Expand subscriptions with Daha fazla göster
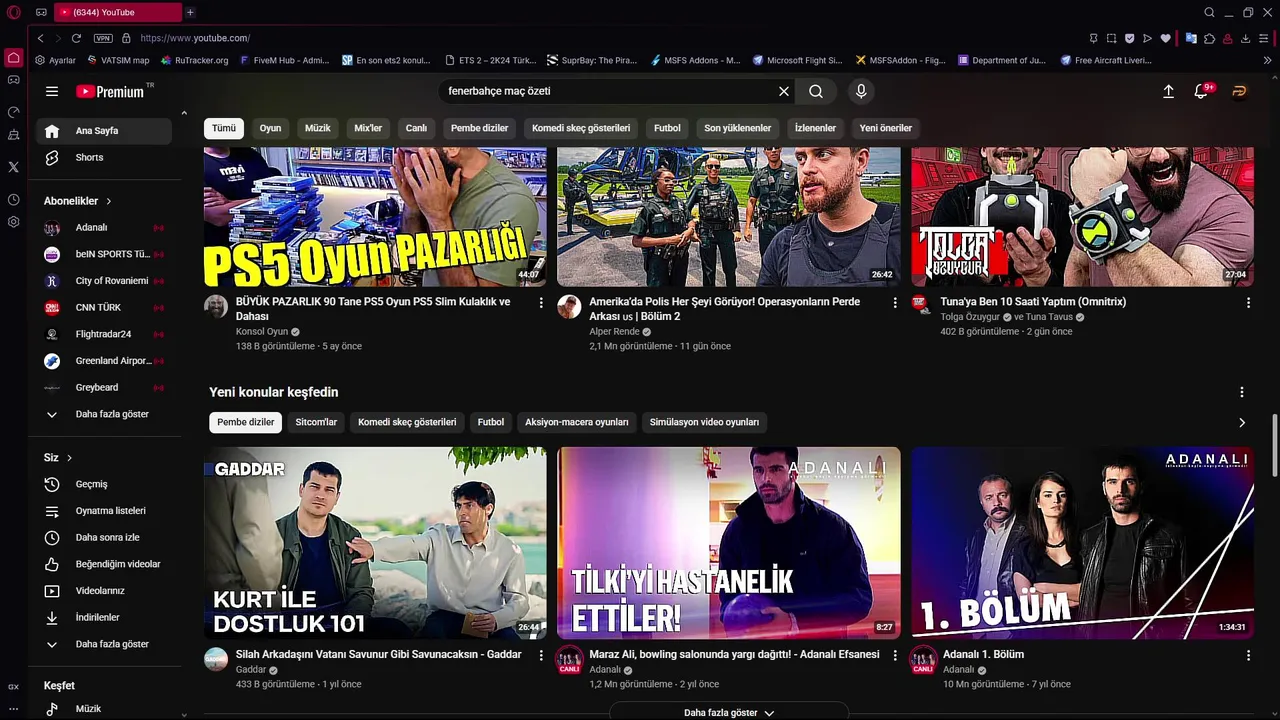The image size is (1280, 720). point(103,414)
